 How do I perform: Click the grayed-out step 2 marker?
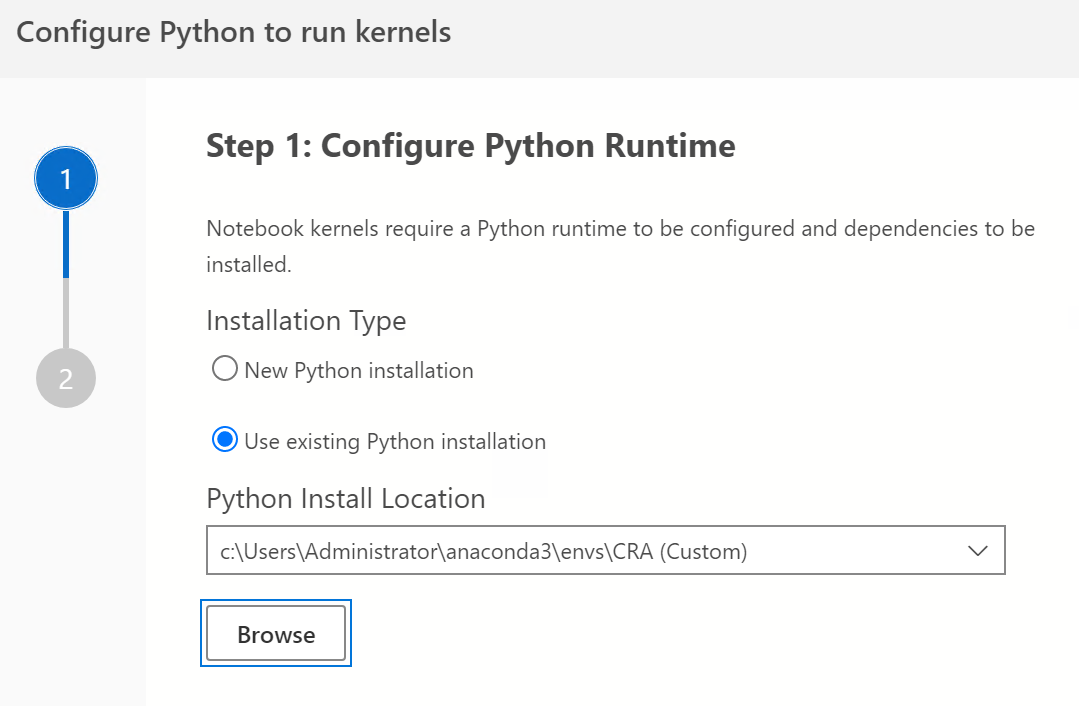coord(66,378)
